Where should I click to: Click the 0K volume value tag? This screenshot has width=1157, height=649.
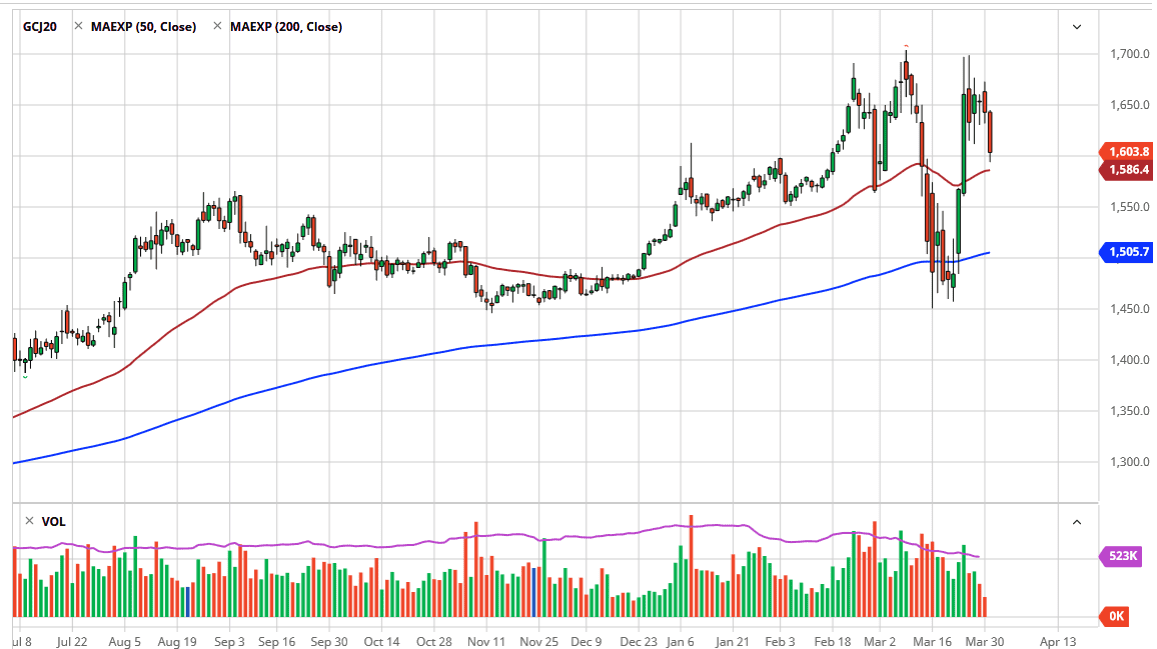1115,616
